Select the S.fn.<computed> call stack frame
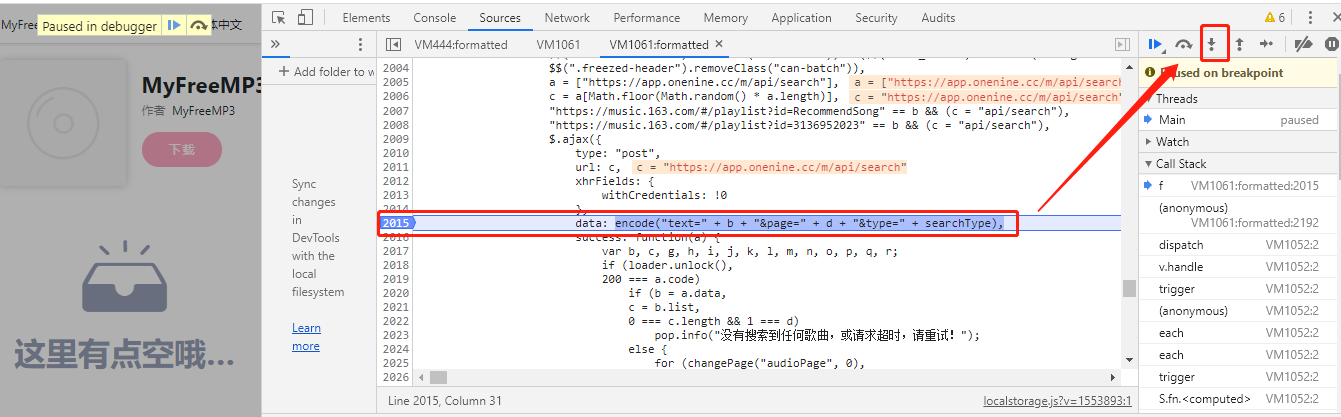This screenshot has width=1341, height=417. coord(1240,399)
